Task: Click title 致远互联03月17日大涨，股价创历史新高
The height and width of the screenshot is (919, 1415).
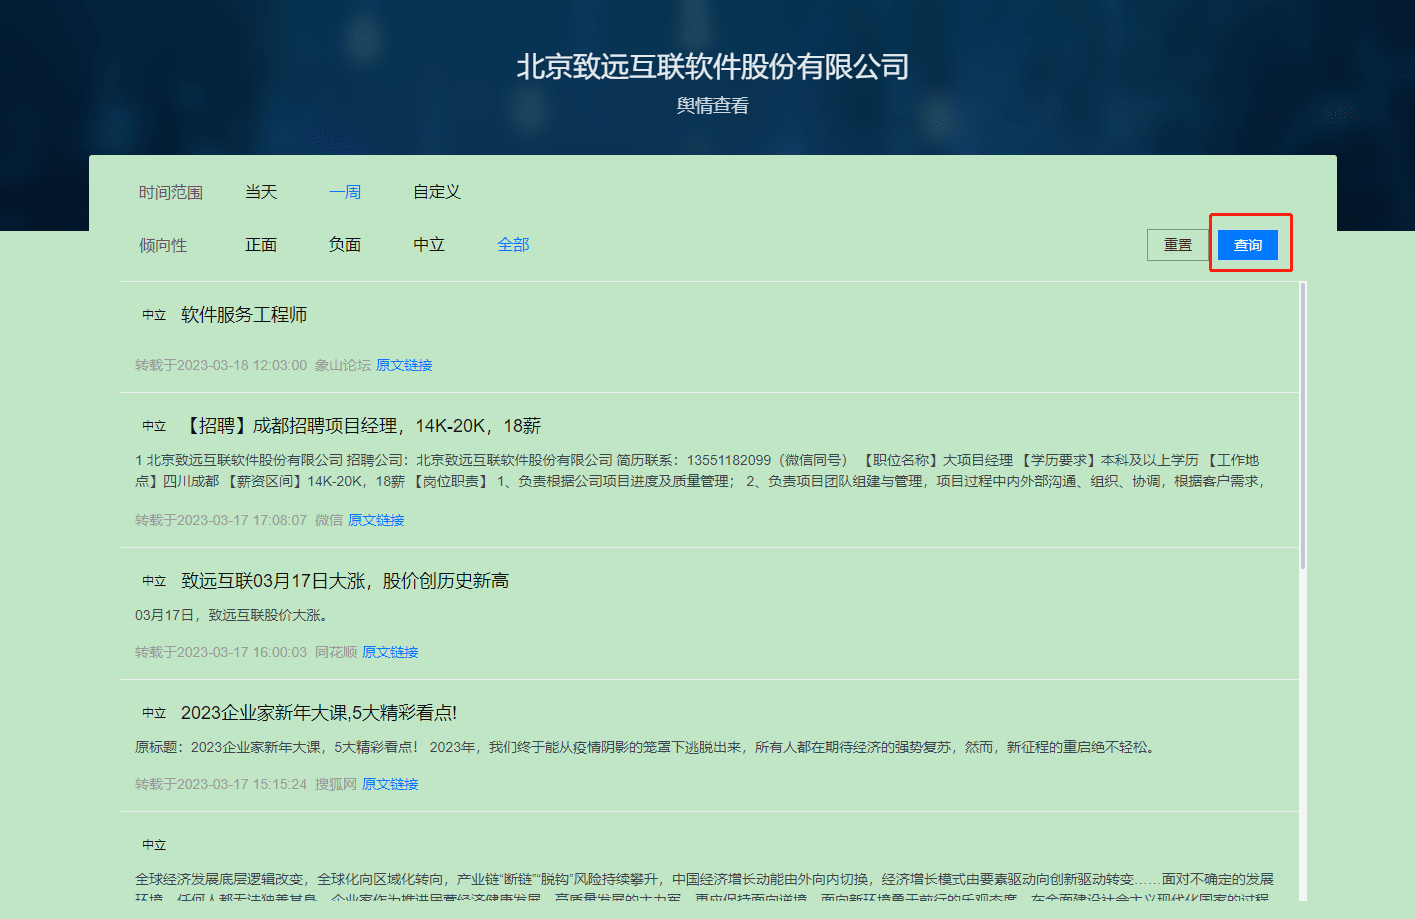Action: [345, 581]
